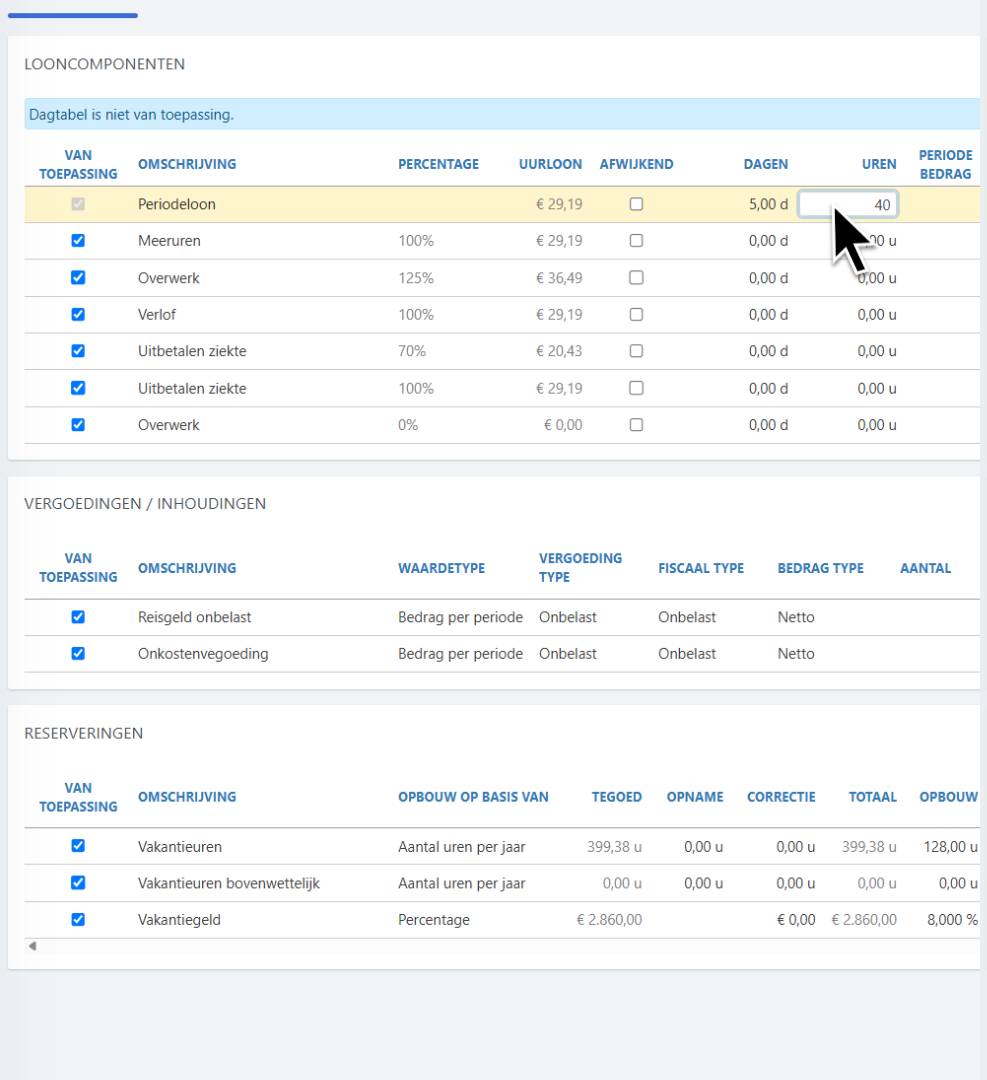Toggle Afwijkend for Uitbetalen ziekte 100%
The height and width of the screenshot is (1080, 987).
click(x=635, y=388)
